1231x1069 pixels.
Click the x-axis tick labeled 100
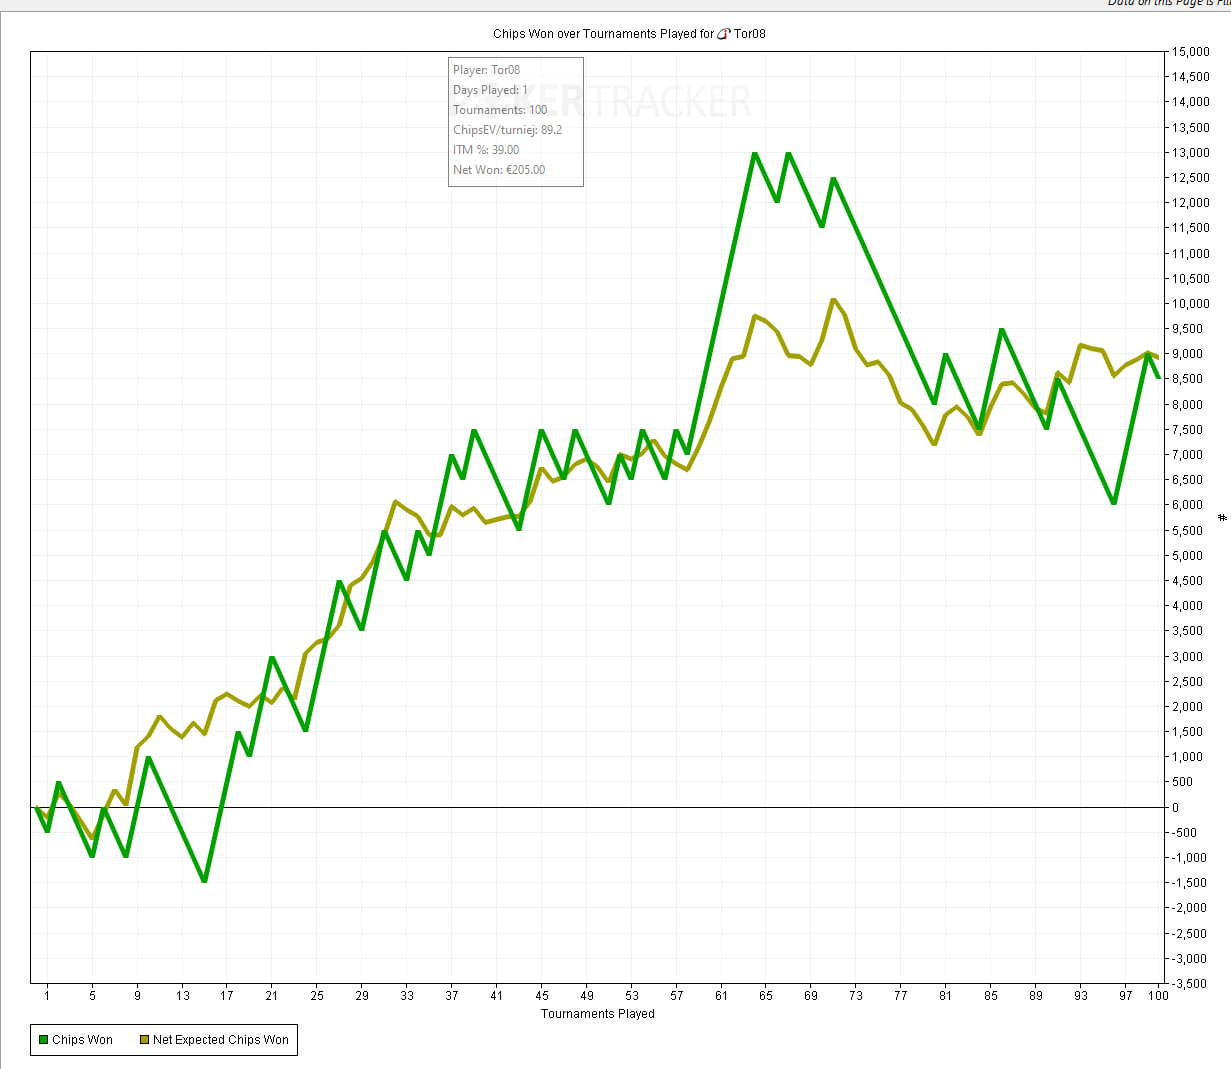pos(1158,995)
